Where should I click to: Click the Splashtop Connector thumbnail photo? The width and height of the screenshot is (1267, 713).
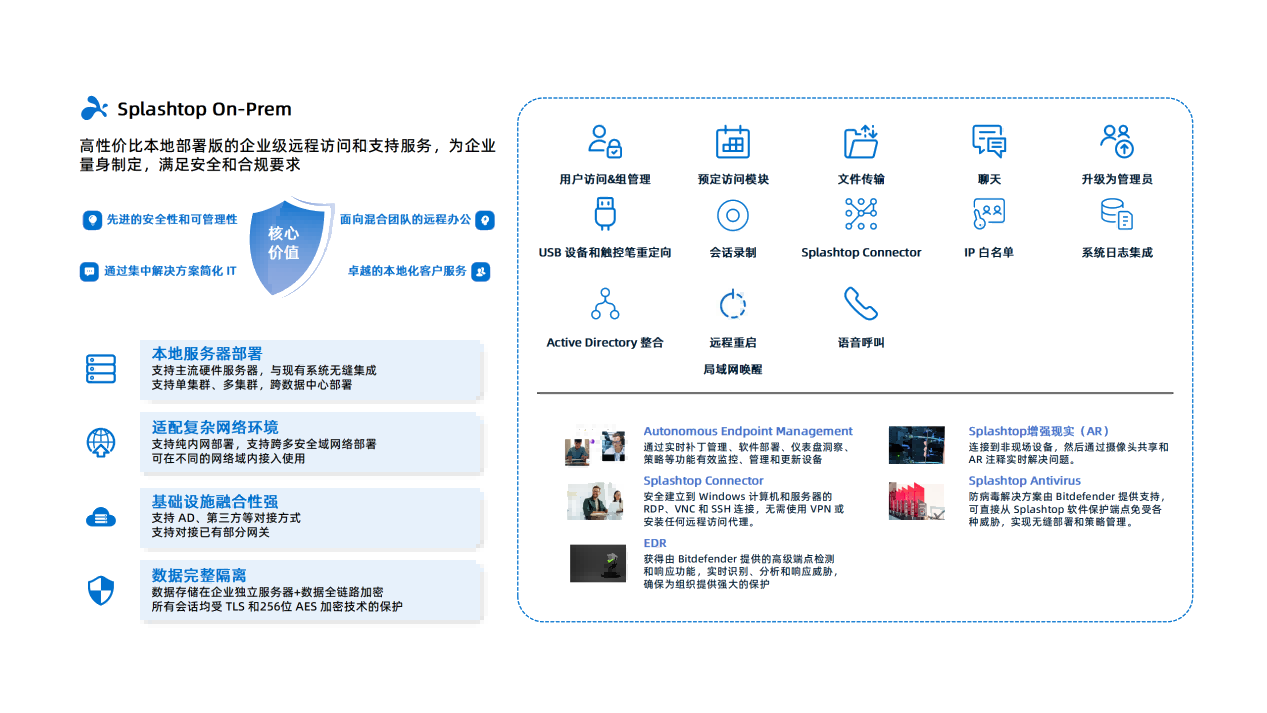point(595,502)
